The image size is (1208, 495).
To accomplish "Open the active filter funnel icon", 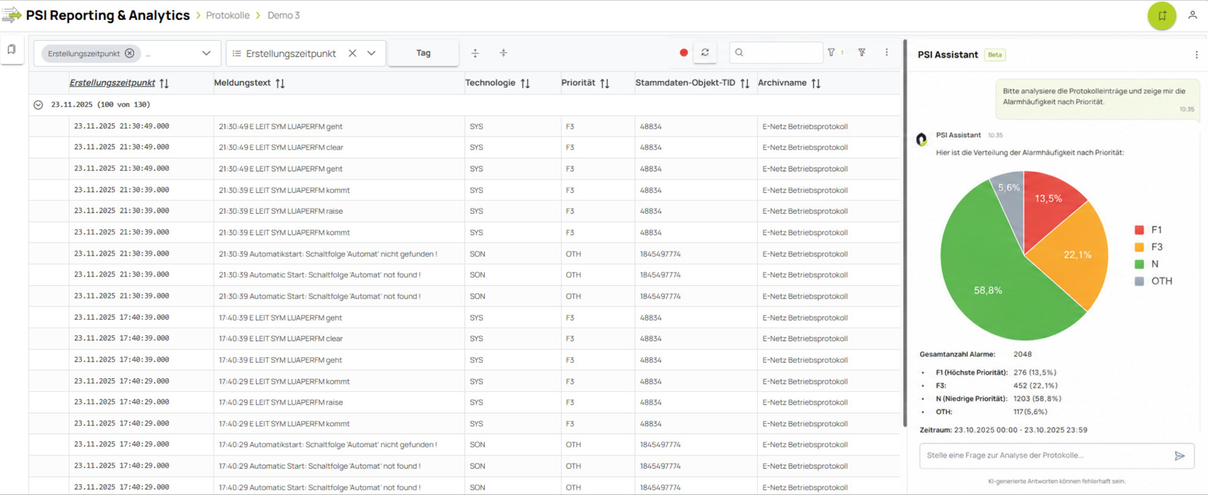I will coord(832,52).
